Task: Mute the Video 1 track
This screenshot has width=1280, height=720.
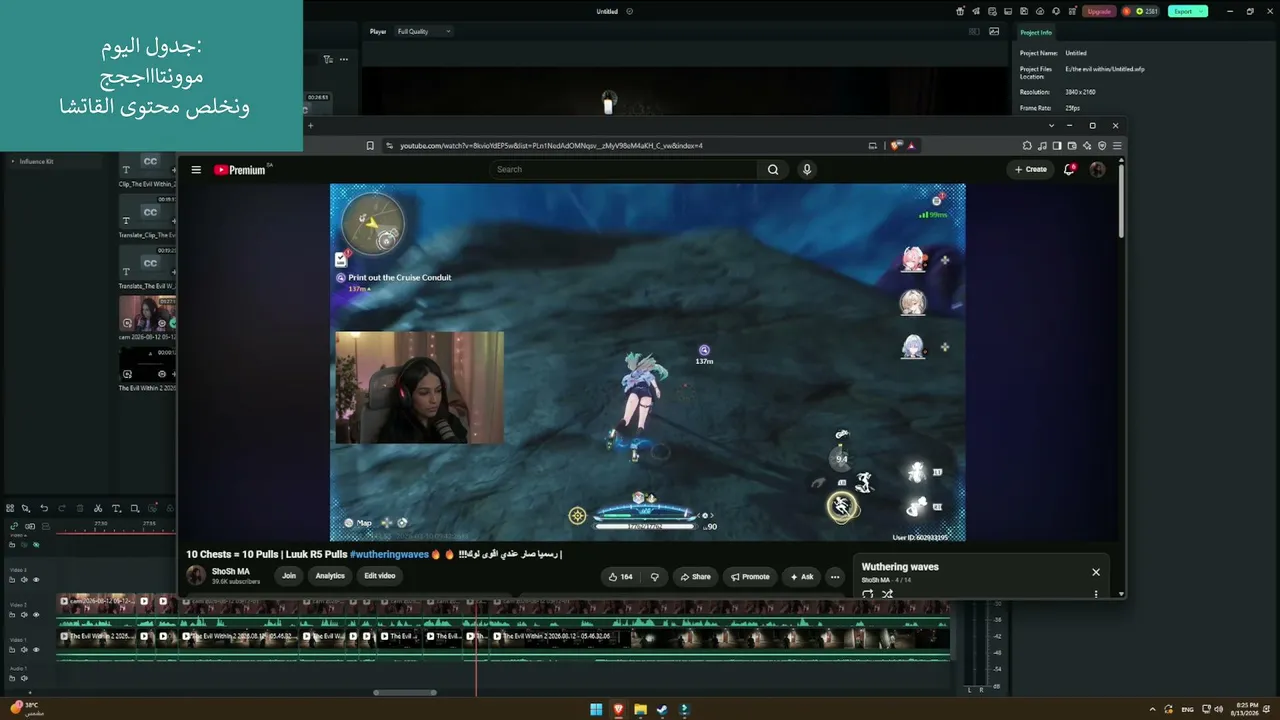Action: coord(24,650)
